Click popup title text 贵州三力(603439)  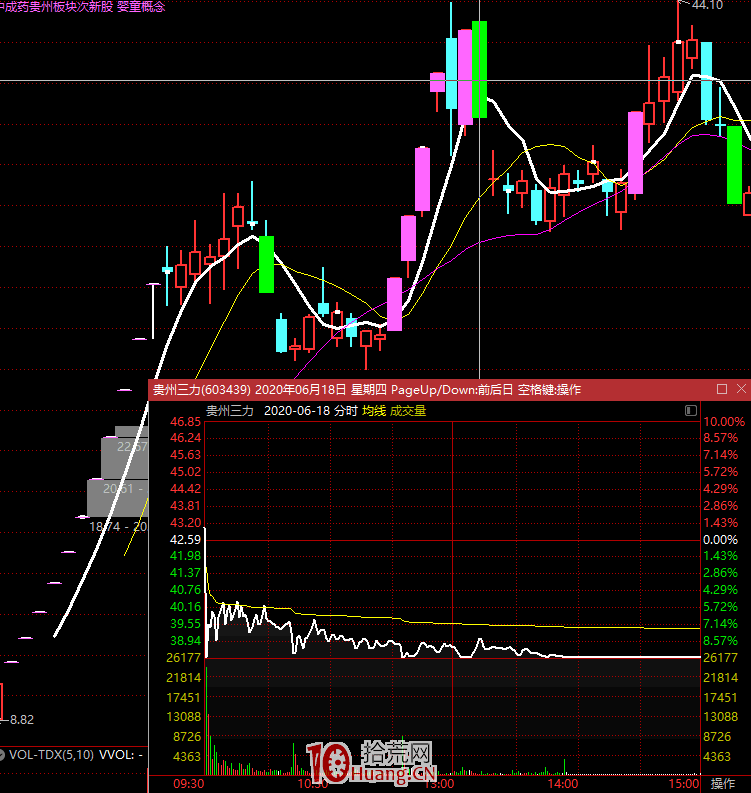(x=202, y=389)
